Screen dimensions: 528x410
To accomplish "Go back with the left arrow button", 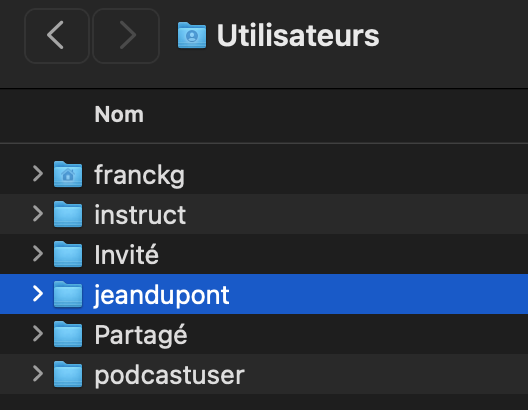I will click(x=57, y=36).
